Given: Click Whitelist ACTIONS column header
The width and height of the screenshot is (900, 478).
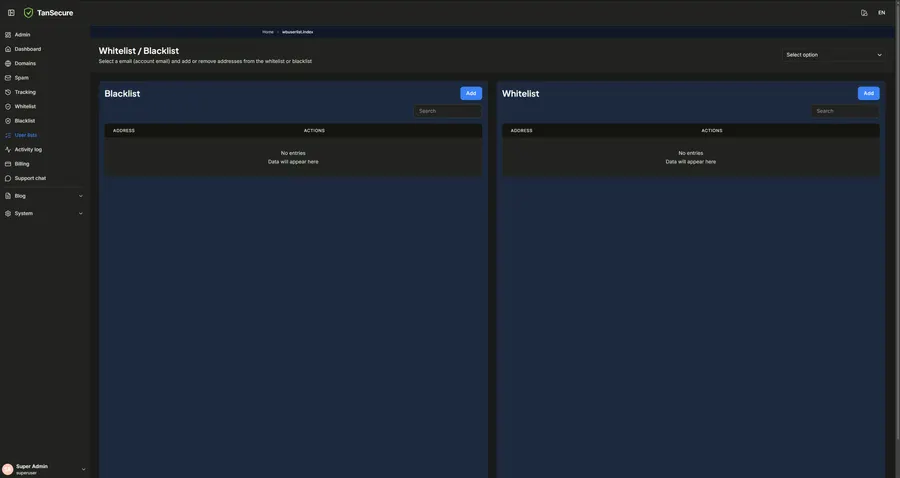Looking at the screenshot, I should pos(712,131).
